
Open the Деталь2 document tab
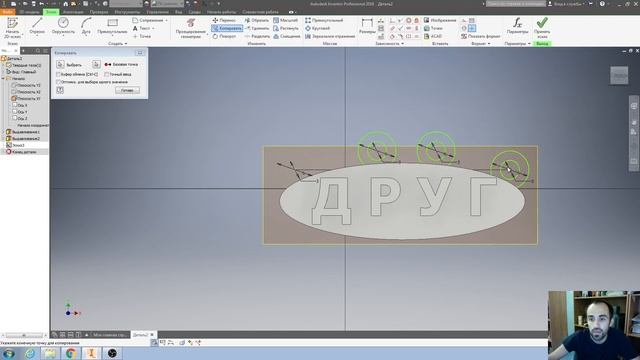pyautogui.click(x=141, y=335)
